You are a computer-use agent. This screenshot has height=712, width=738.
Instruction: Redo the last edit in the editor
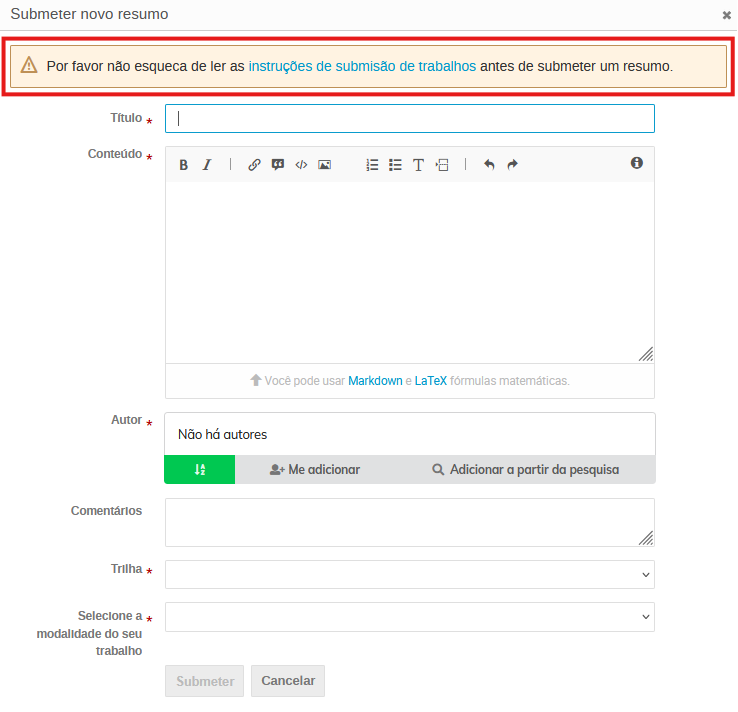[512, 165]
